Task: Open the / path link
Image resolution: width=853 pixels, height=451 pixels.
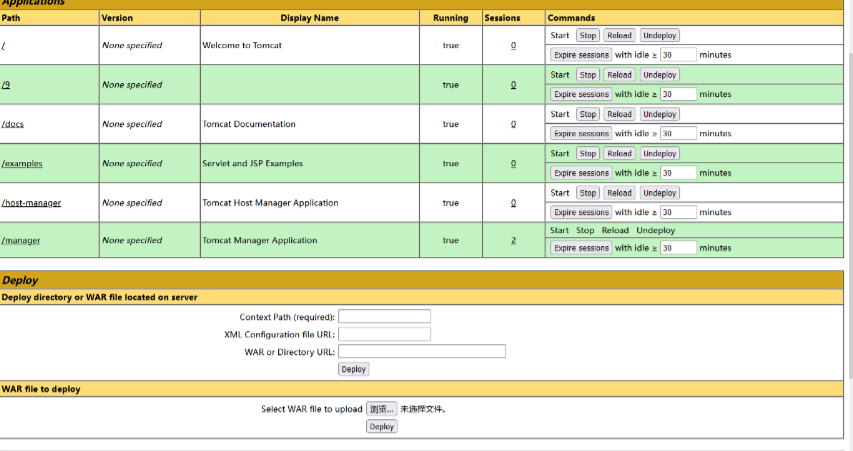Action: 3,46
